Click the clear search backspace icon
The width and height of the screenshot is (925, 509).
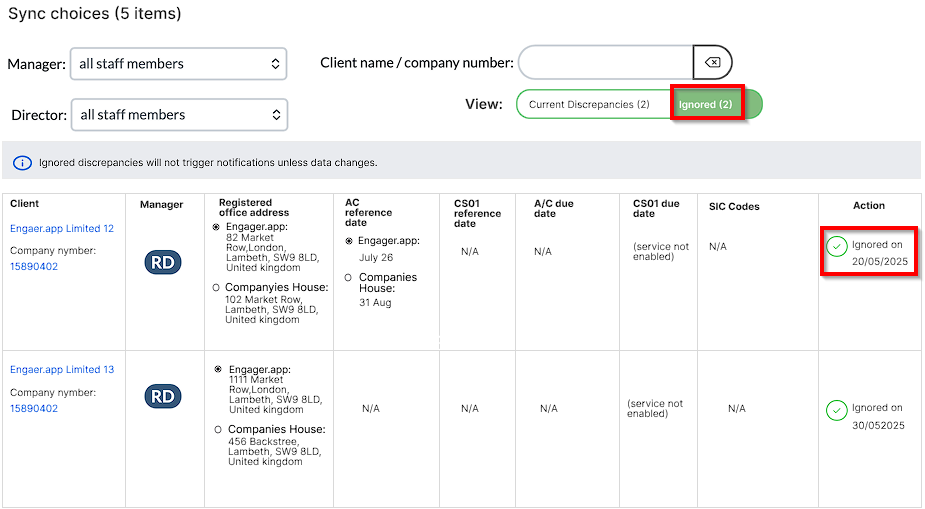click(712, 63)
